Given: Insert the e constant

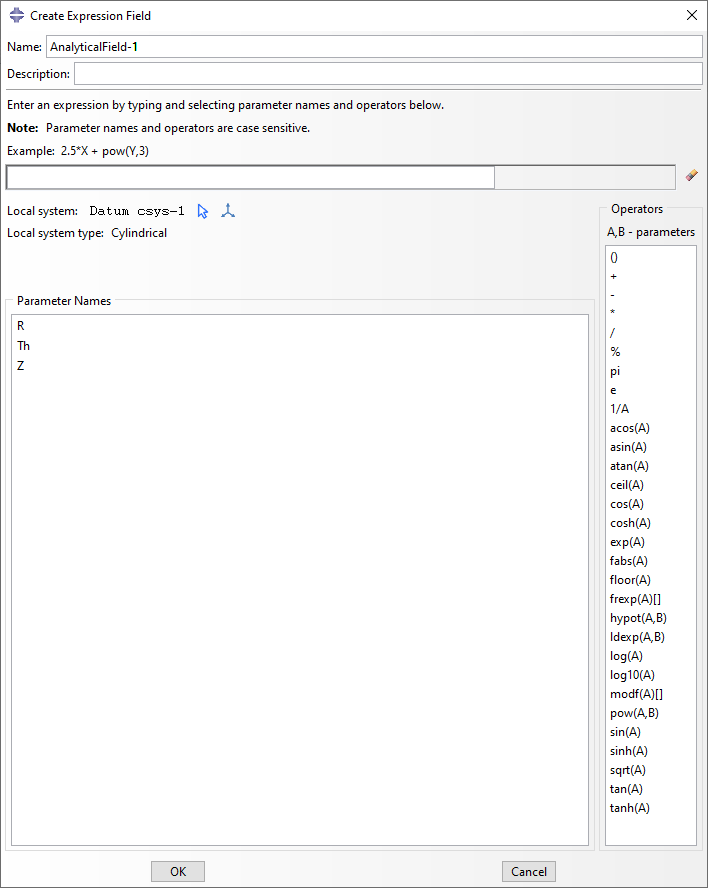Looking at the screenshot, I should [613, 390].
